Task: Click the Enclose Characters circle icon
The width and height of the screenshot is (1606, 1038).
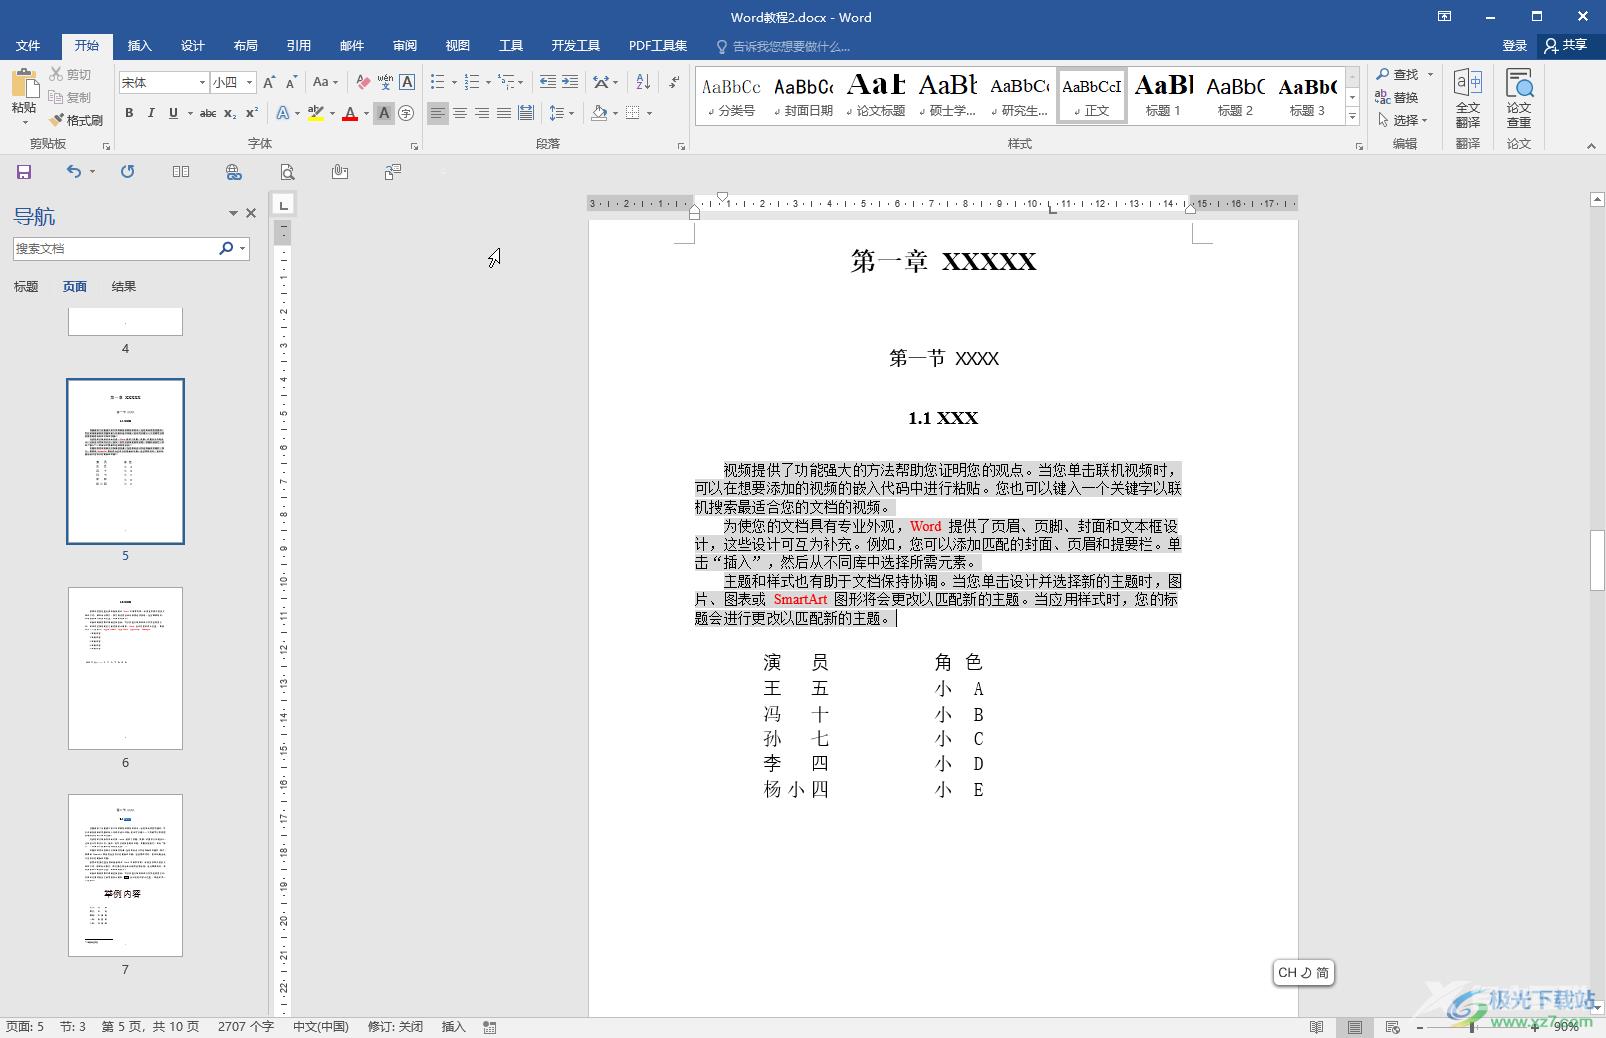Action: (406, 113)
